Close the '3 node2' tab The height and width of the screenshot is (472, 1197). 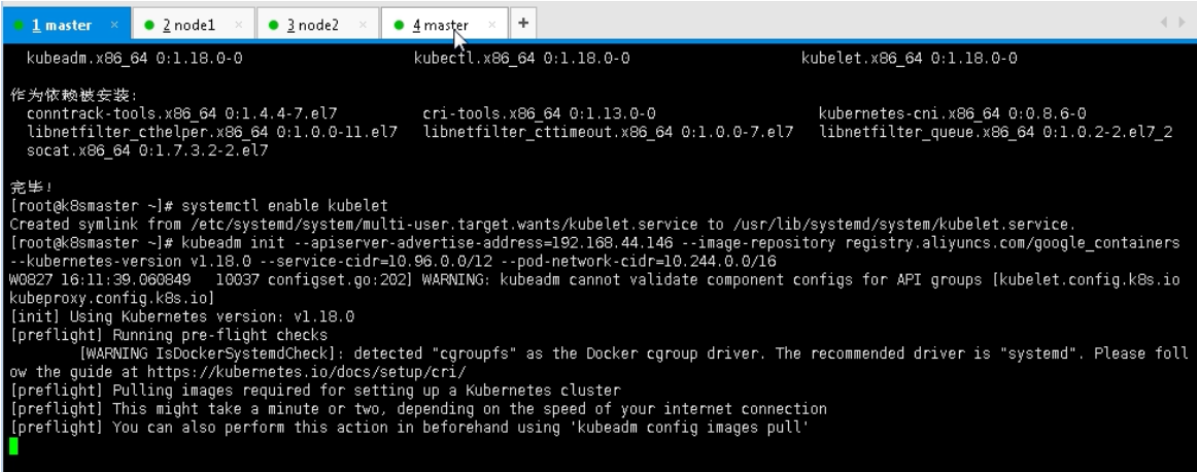tap(363, 25)
